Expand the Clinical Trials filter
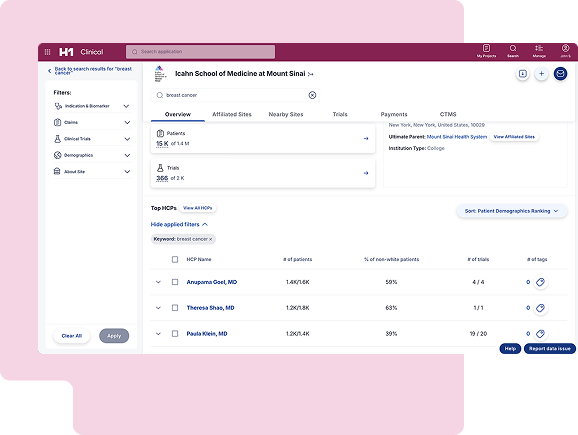The height and width of the screenshot is (435, 578). pos(127,139)
